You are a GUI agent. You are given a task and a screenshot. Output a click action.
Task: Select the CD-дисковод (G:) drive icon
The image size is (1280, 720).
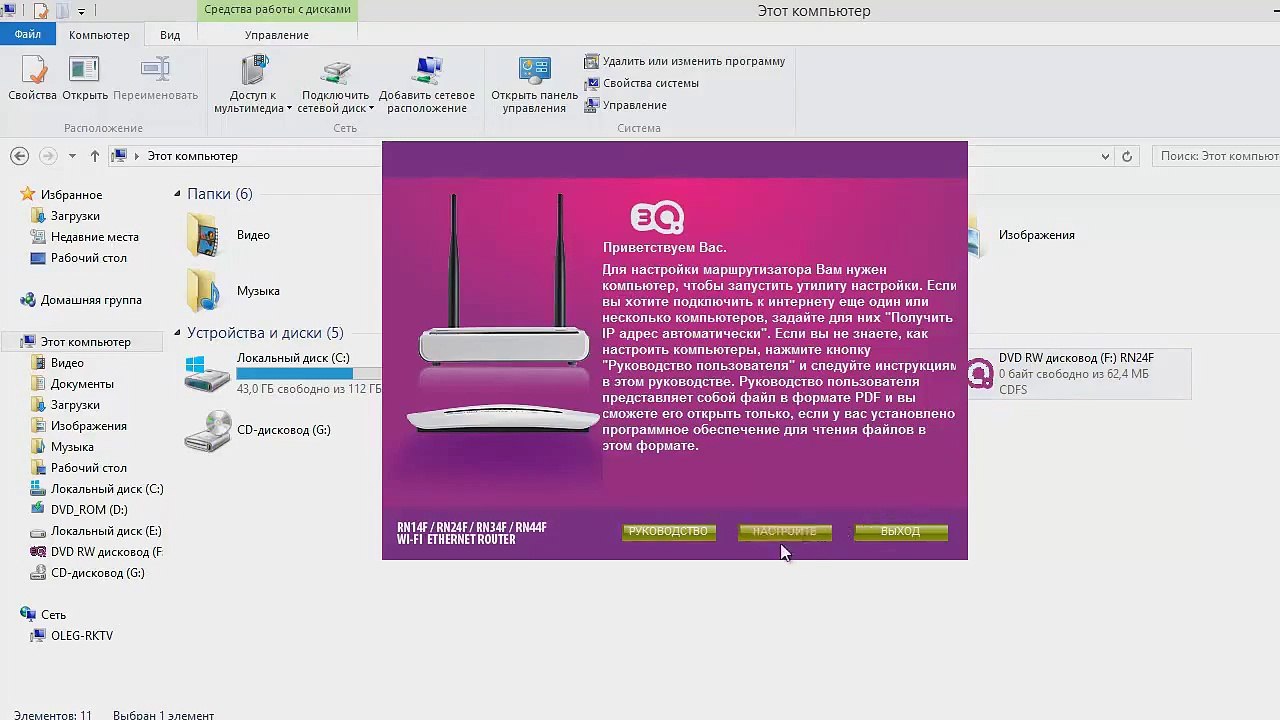(208, 431)
